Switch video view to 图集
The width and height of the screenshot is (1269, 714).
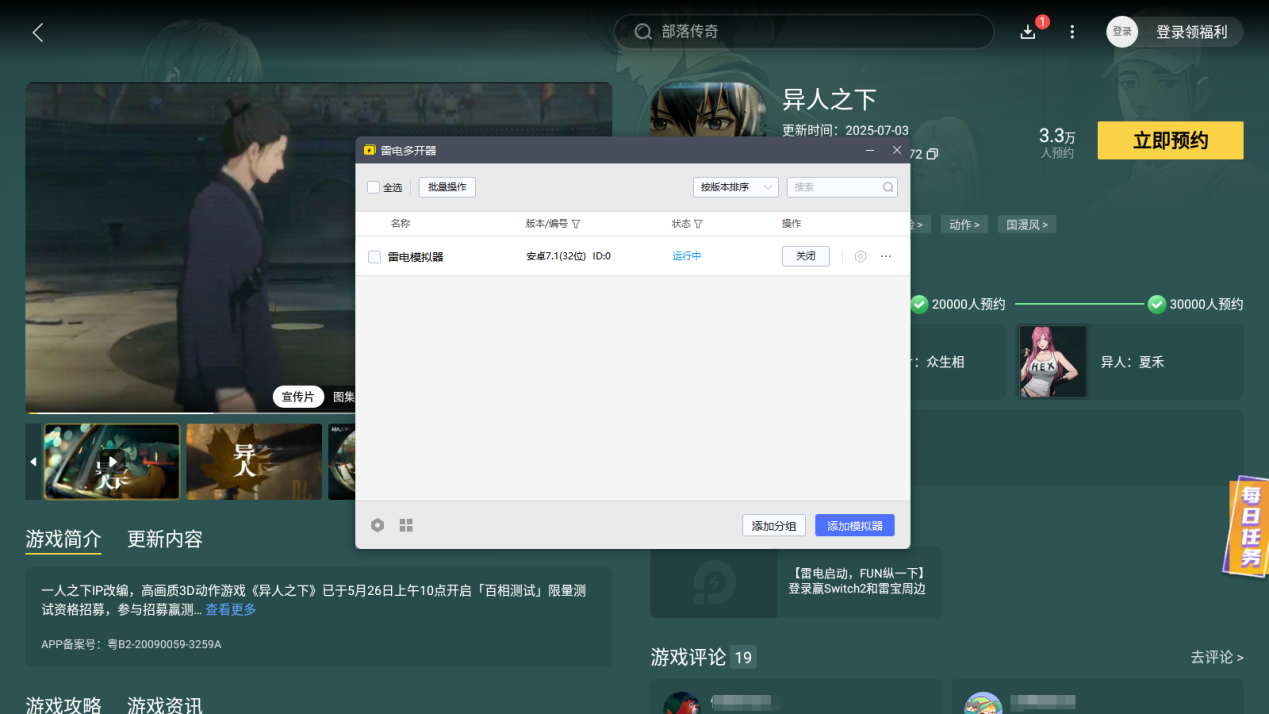pyautogui.click(x=342, y=397)
